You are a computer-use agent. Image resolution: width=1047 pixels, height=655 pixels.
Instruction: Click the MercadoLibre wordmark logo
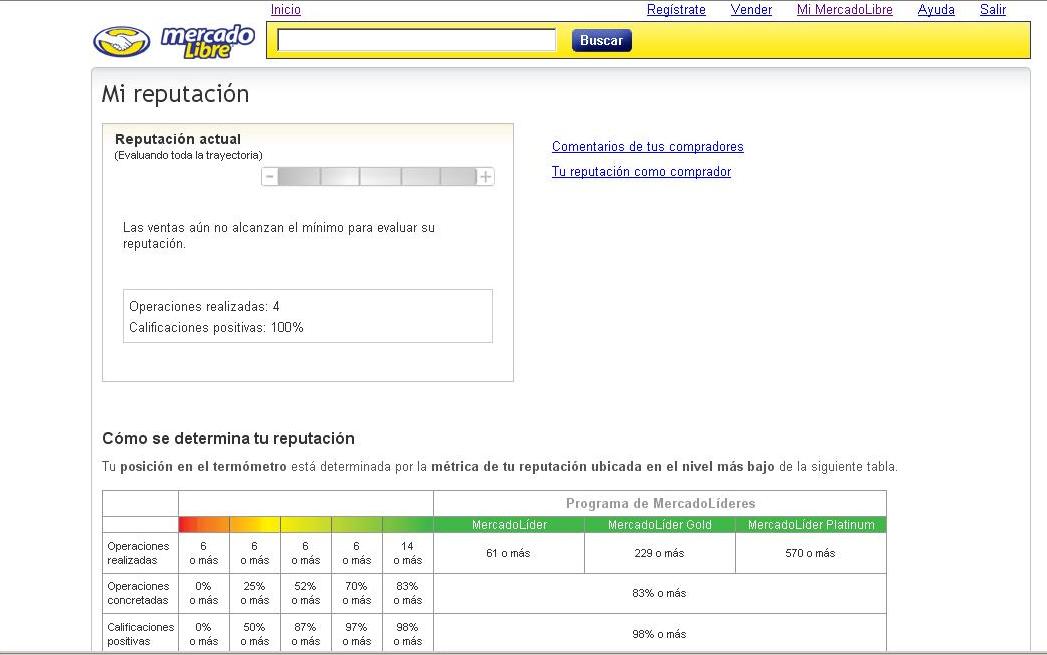click(x=208, y=41)
